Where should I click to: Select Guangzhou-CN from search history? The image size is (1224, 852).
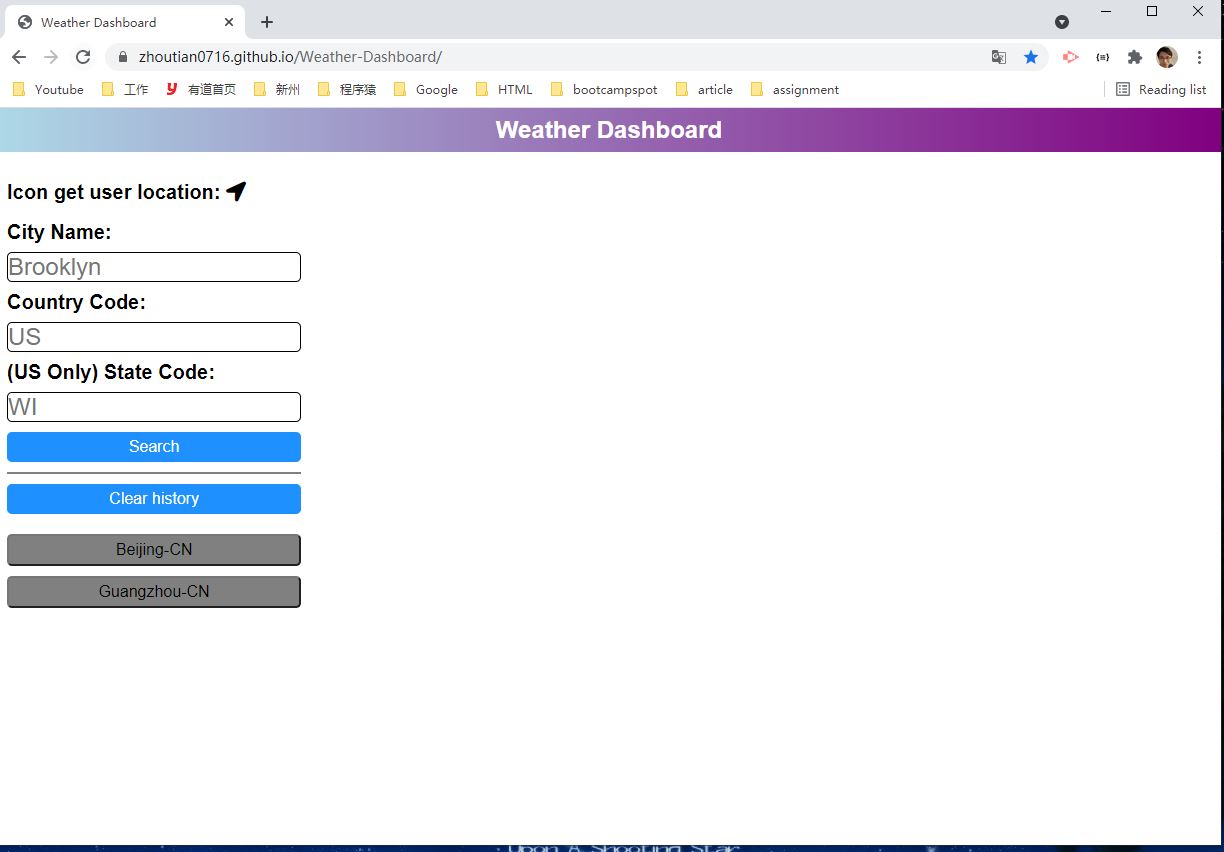click(x=154, y=592)
